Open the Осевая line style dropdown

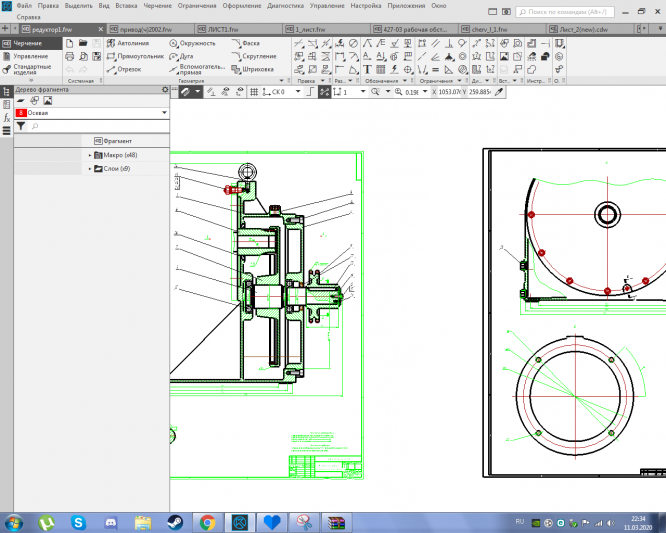[163, 114]
